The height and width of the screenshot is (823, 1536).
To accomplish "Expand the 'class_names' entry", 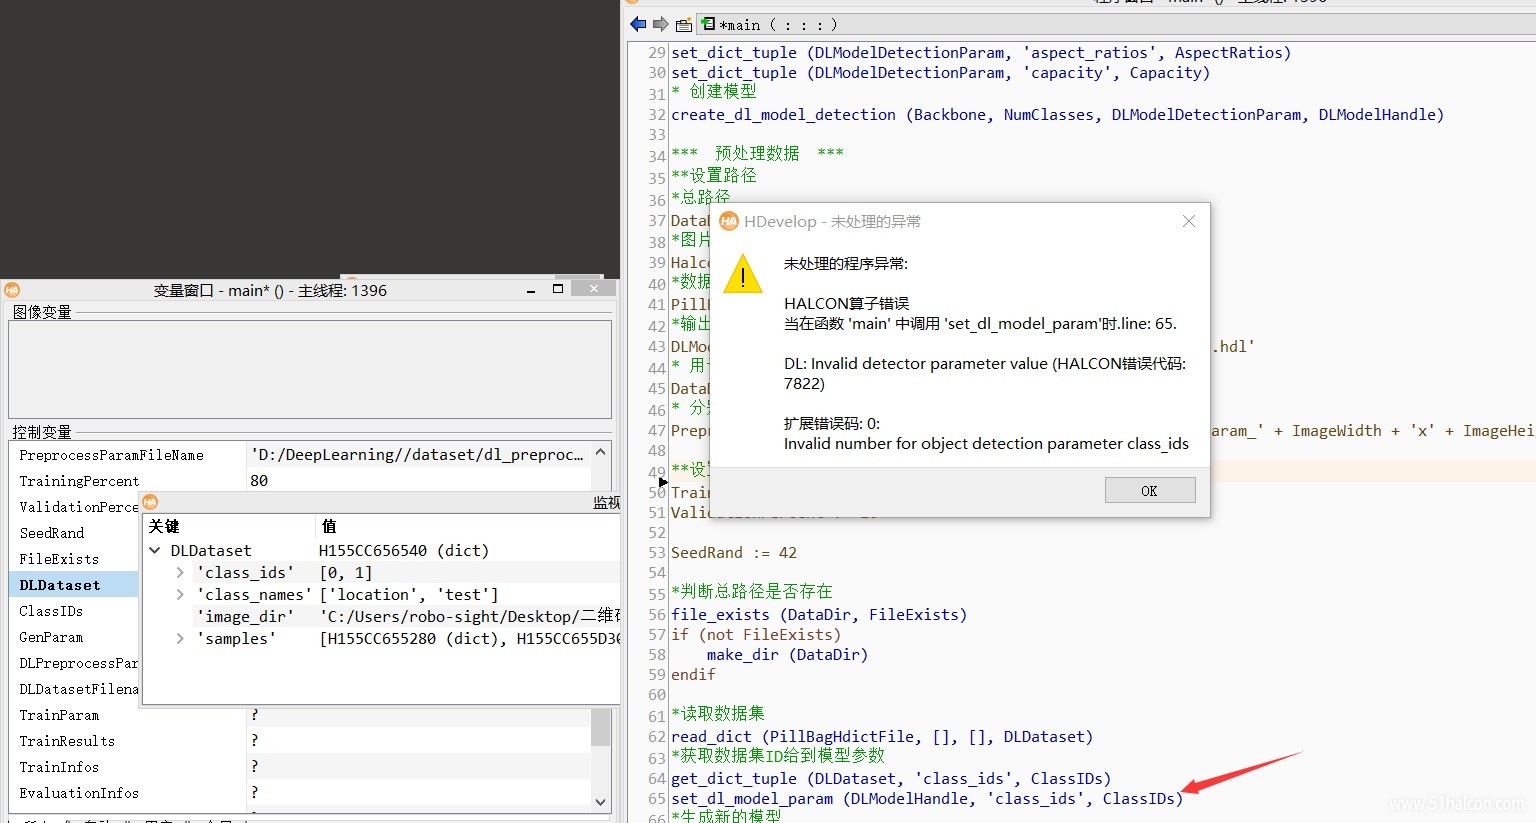I will click(180, 595).
